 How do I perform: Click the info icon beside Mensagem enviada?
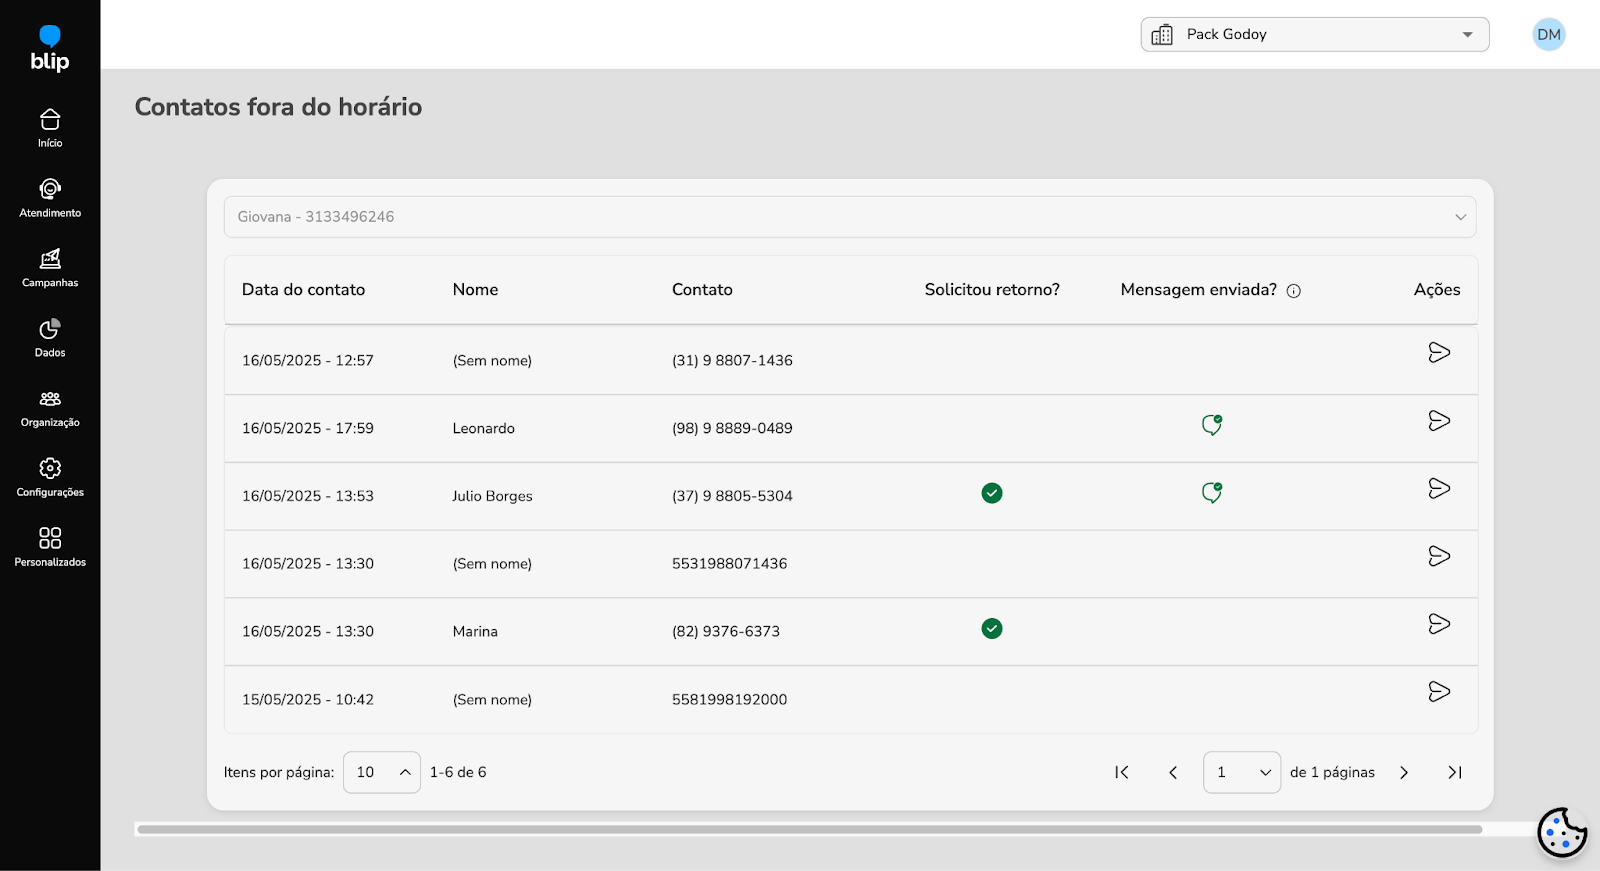coord(1294,291)
